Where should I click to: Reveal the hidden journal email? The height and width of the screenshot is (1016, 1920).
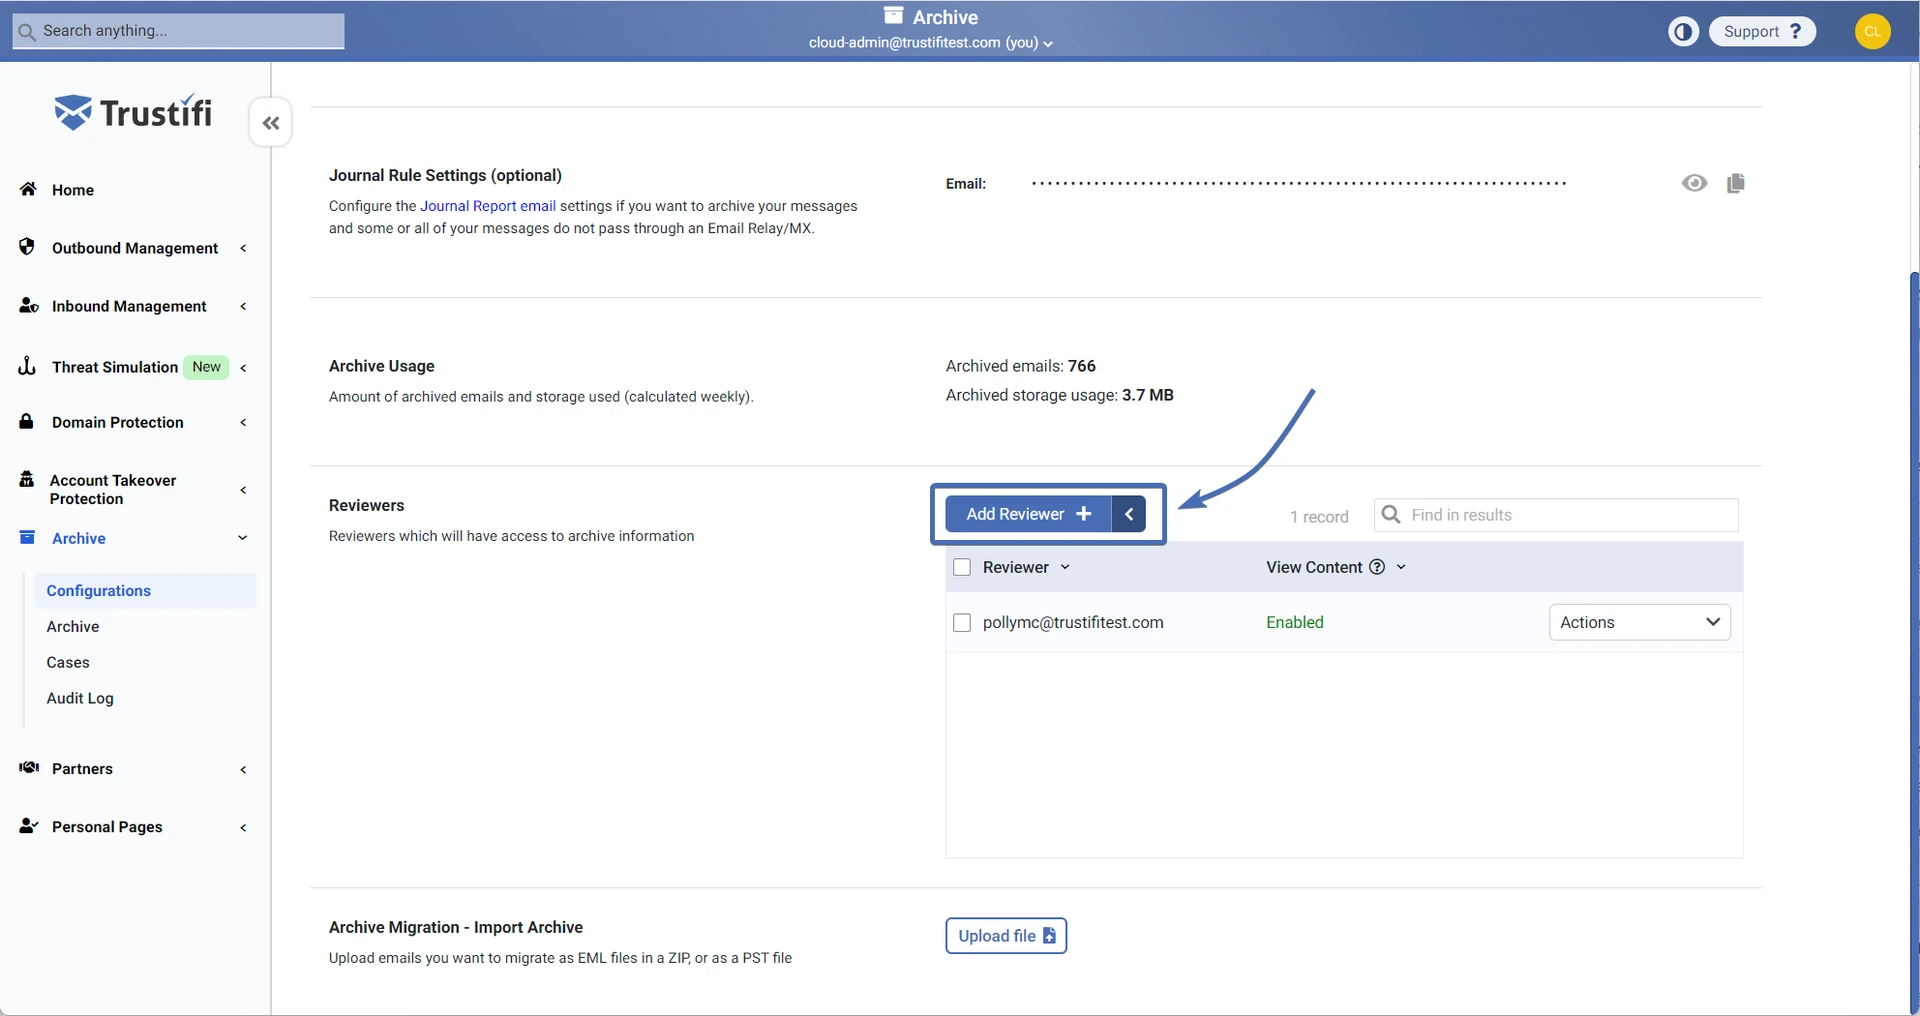(x=1694, y=183)
